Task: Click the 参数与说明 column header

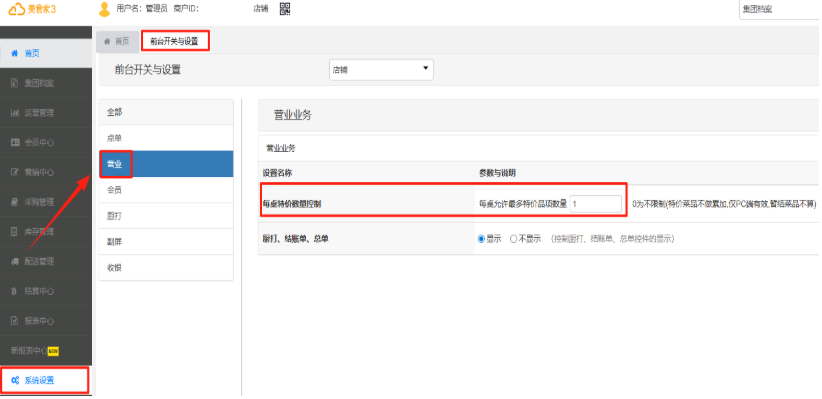Action: point(497,173)
